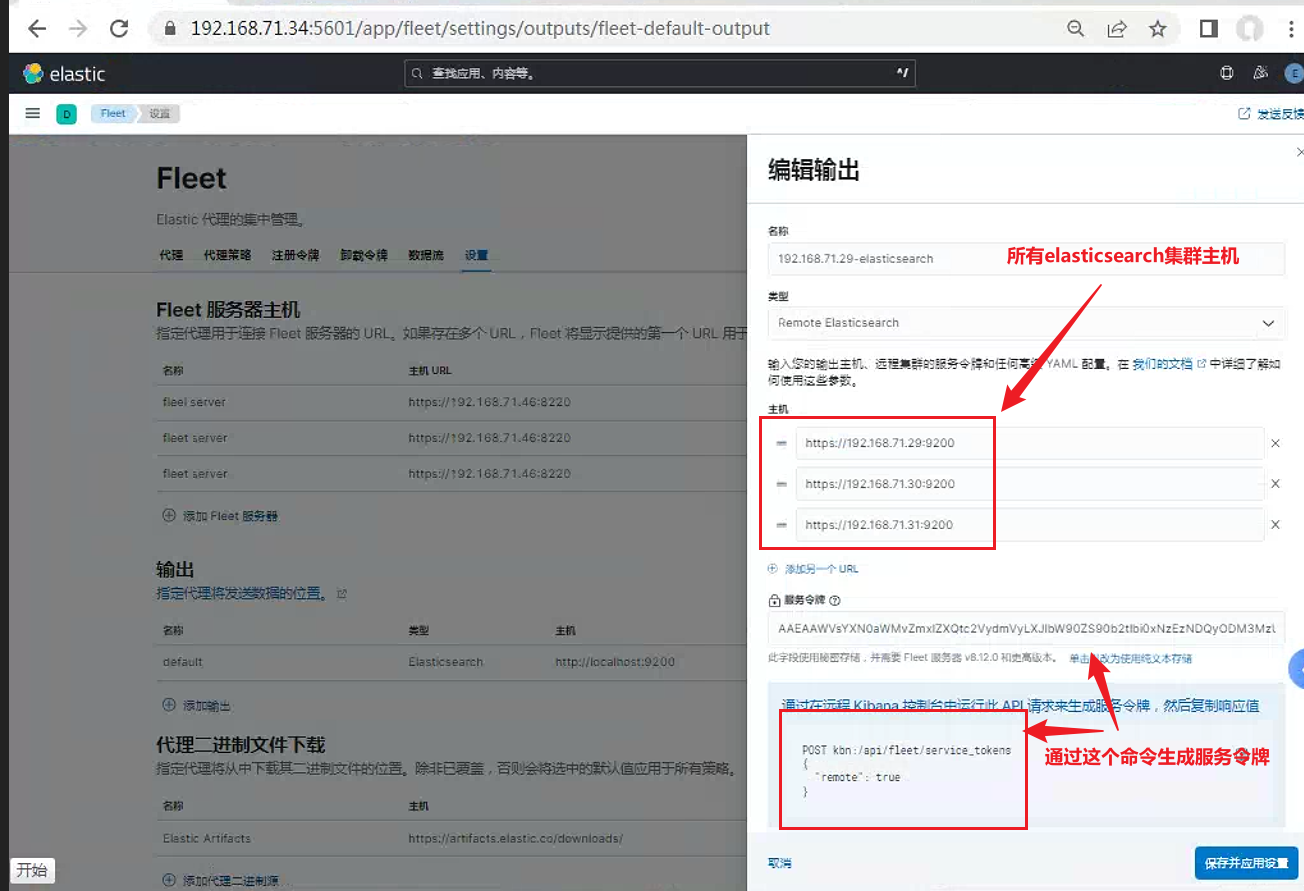Image resolution: width=1304 pixels, height=891 pixels.
Task: Click the 发送反馈 link
Action: click(1272, 114)
